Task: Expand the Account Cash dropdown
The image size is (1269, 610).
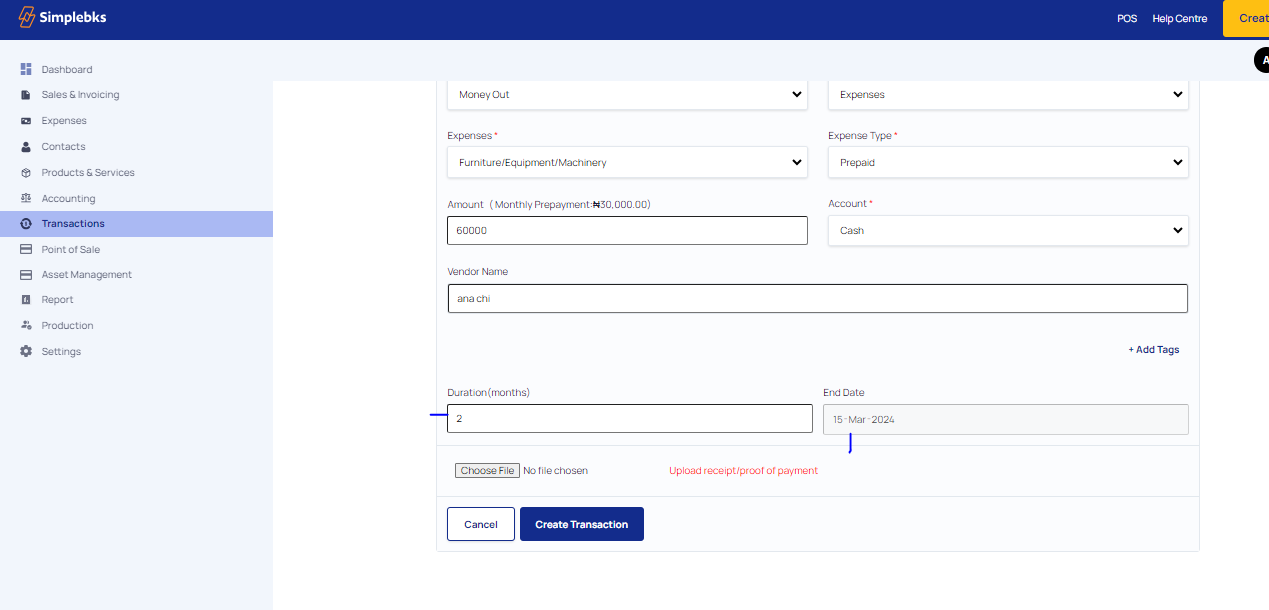Action: pos(1008,230)
